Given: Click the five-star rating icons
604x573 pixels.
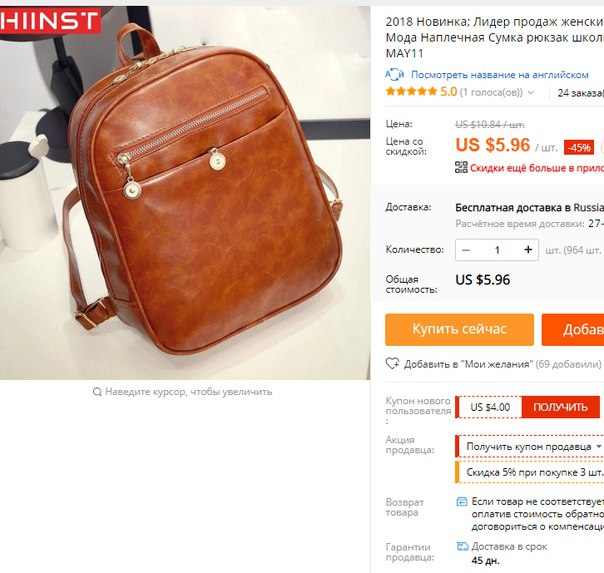Looking at the screenshot, I should click(411, 92).
